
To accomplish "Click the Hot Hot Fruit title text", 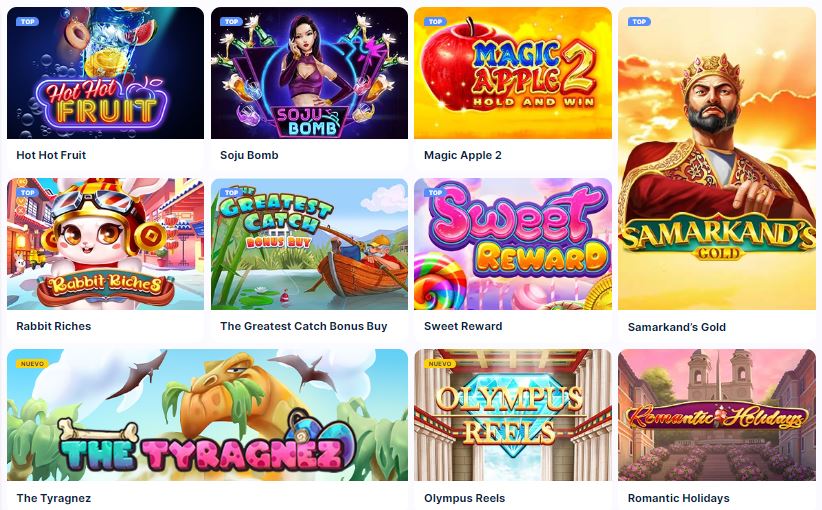I will tap(51, 155).
